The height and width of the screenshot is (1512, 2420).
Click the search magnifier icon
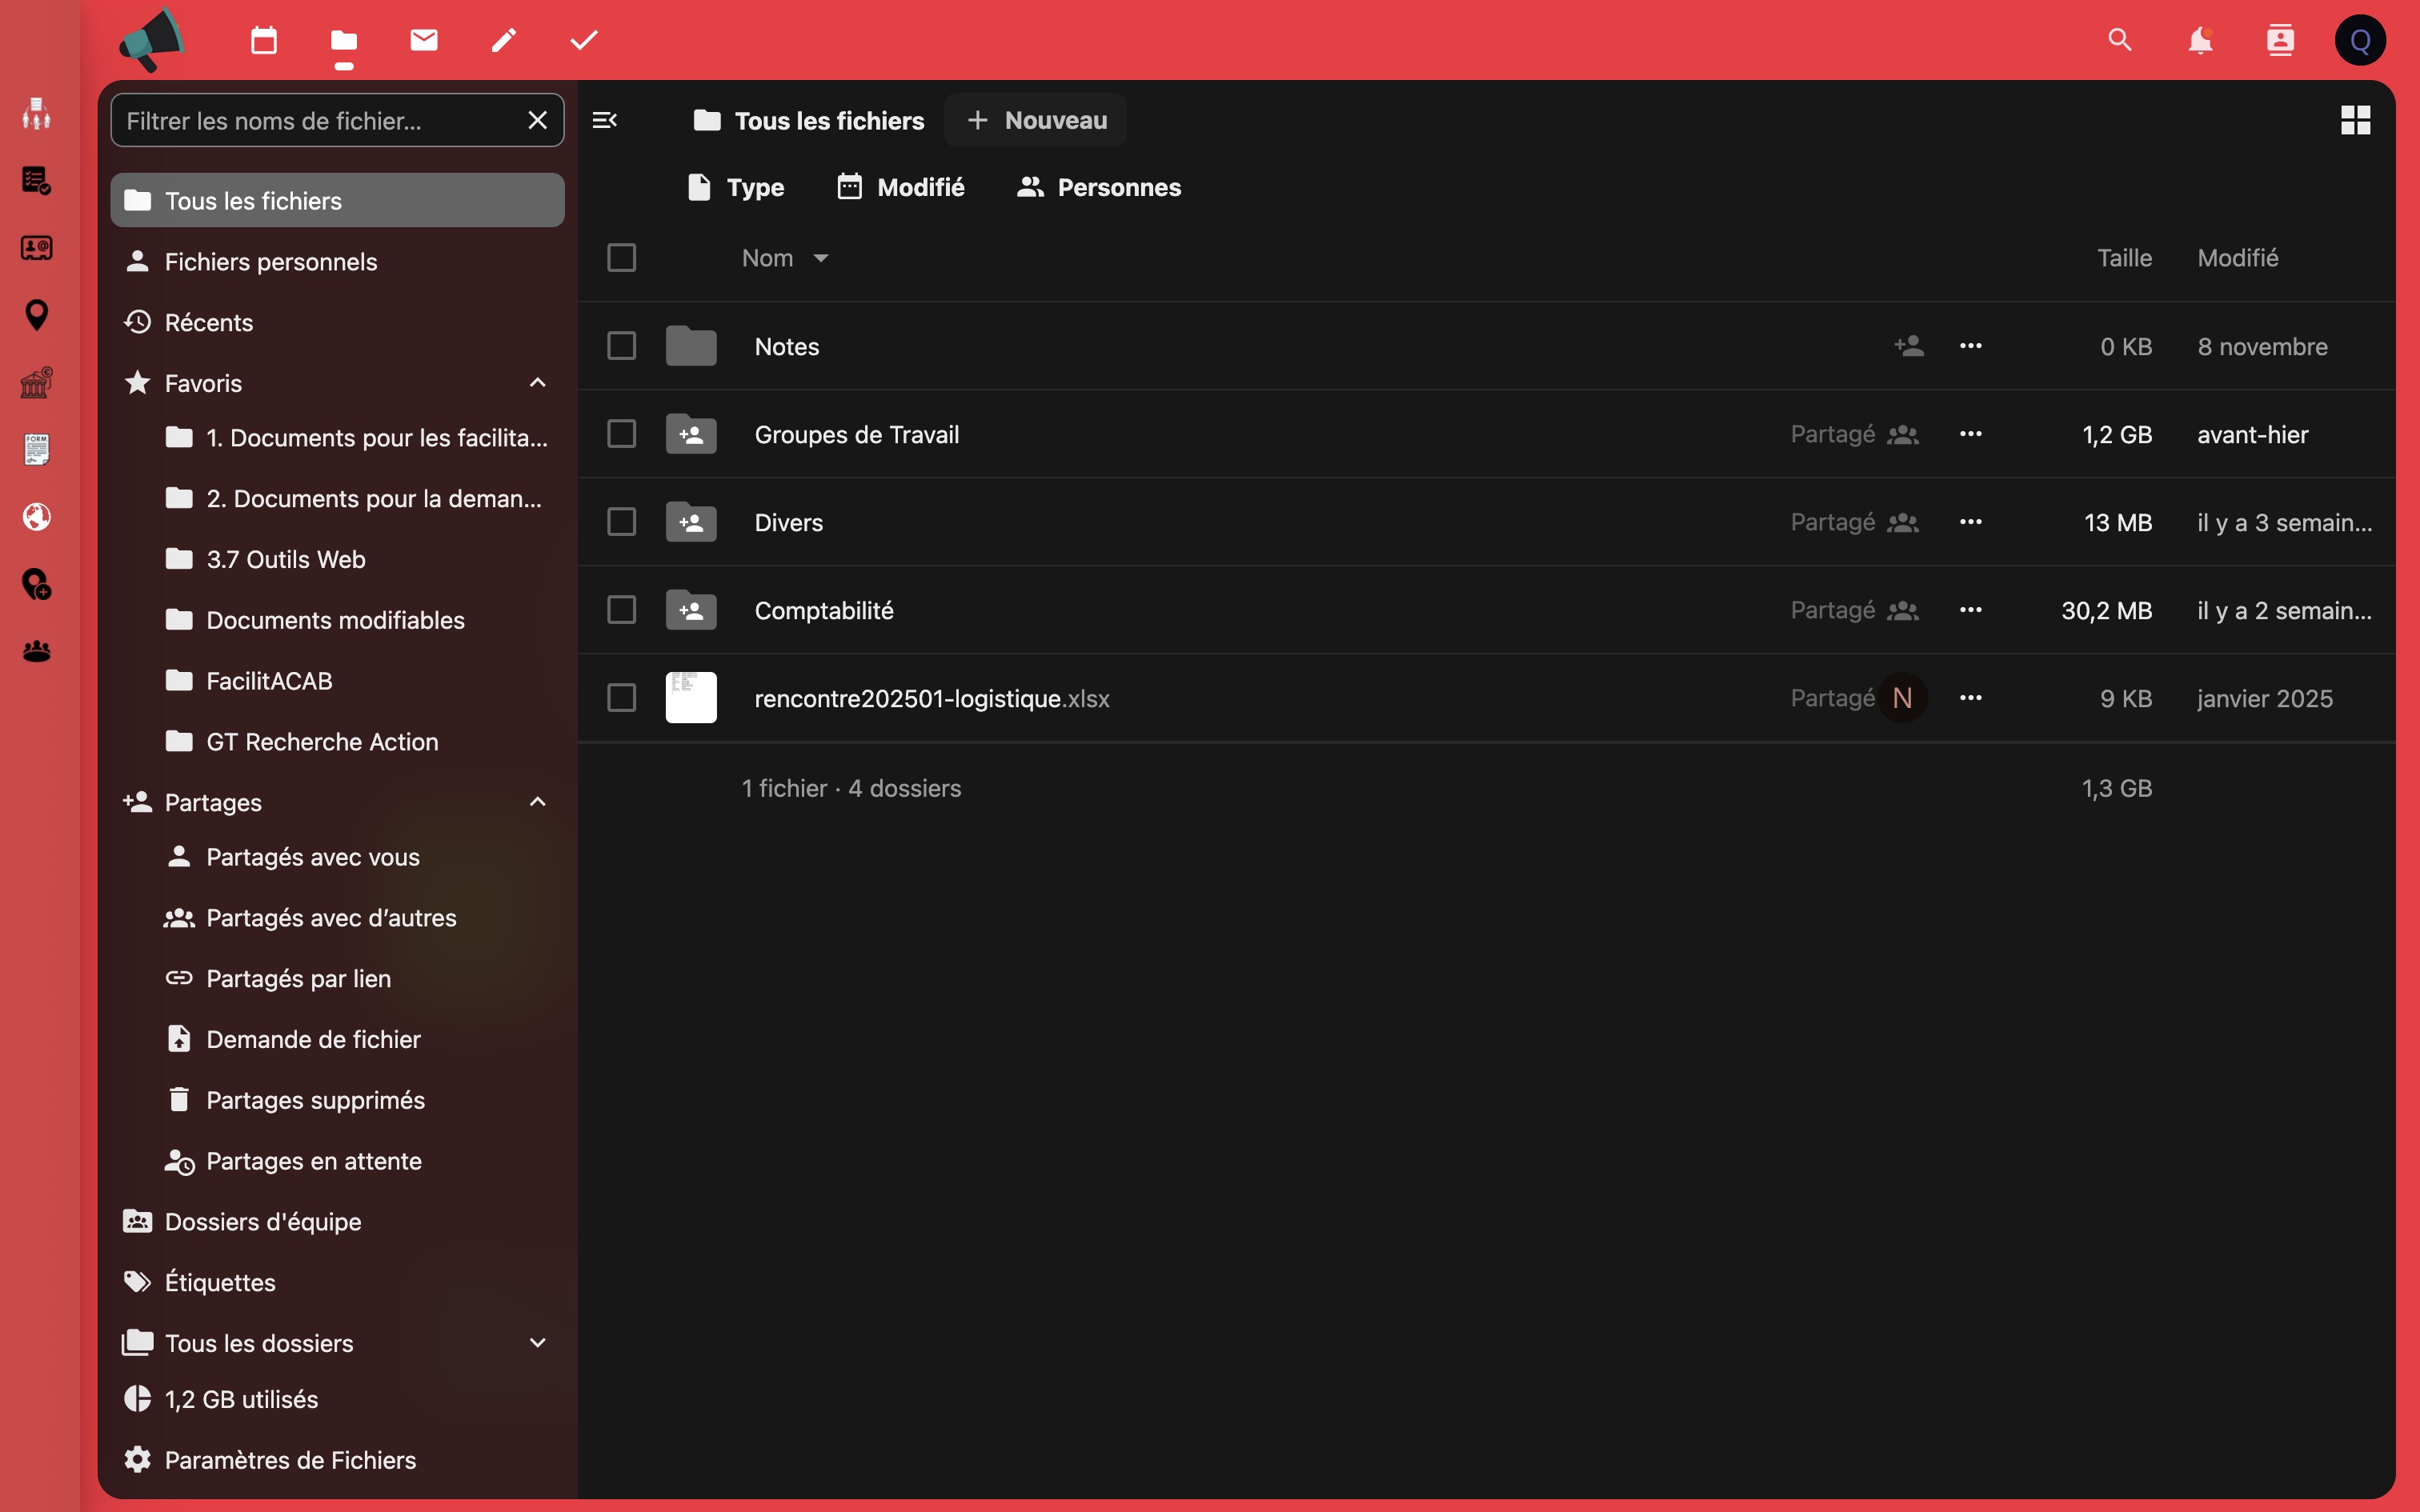coord(2119,41)
